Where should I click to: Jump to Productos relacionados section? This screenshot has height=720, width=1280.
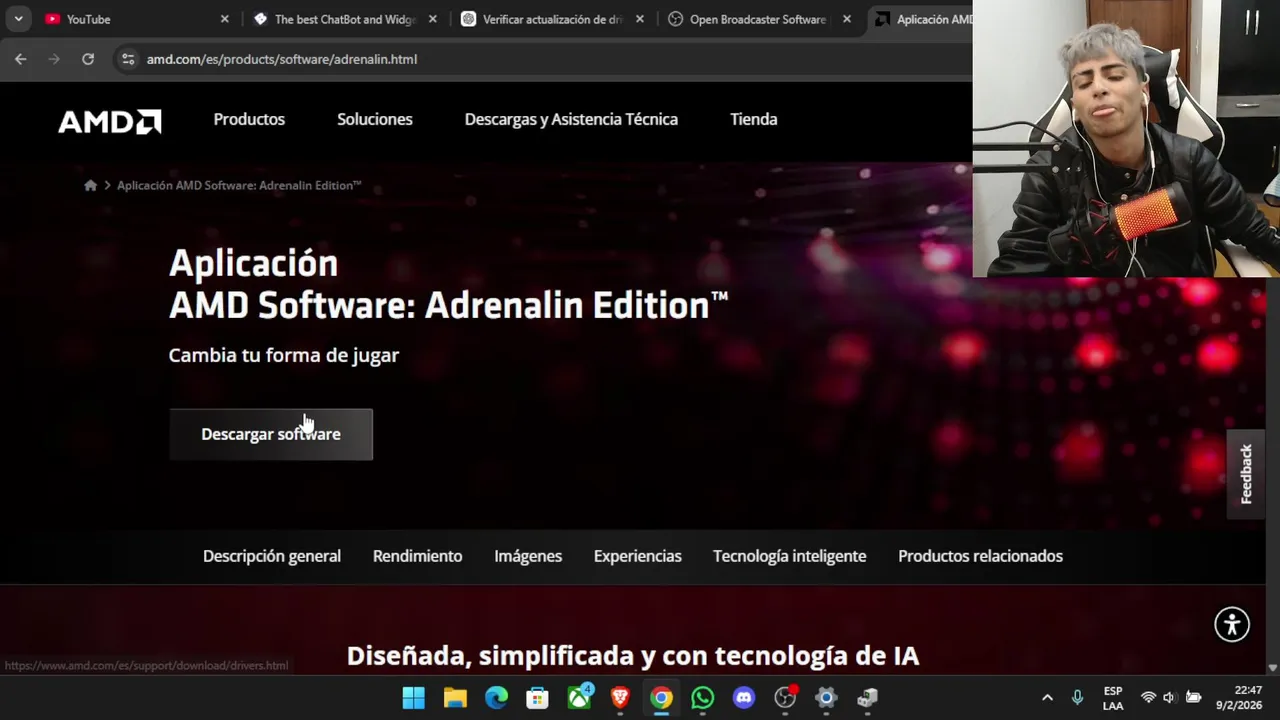coord(980,556)
